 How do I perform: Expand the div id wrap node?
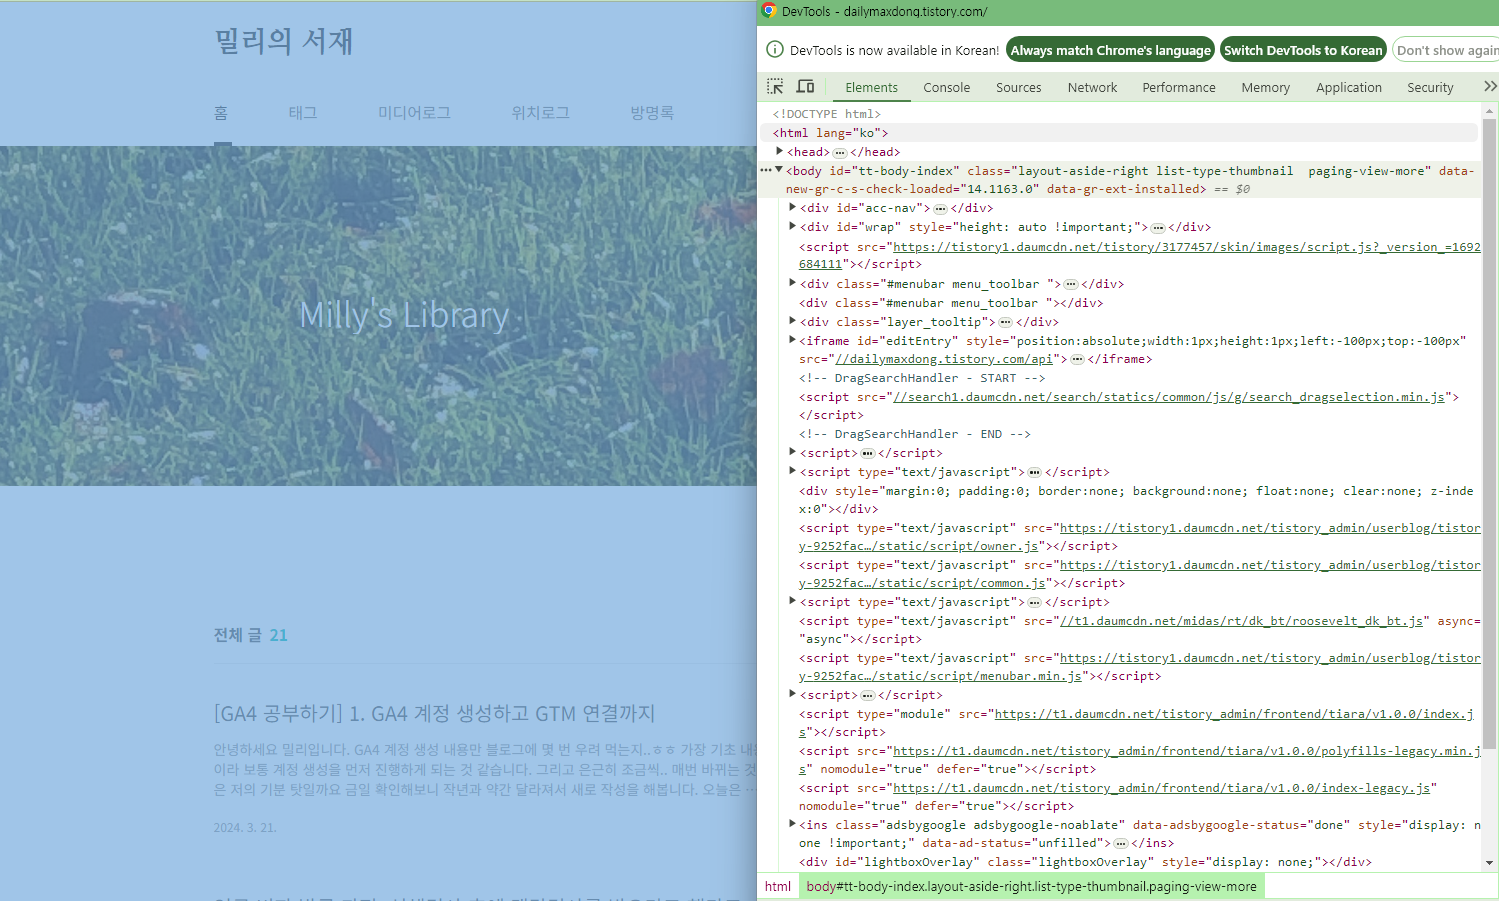792,226
